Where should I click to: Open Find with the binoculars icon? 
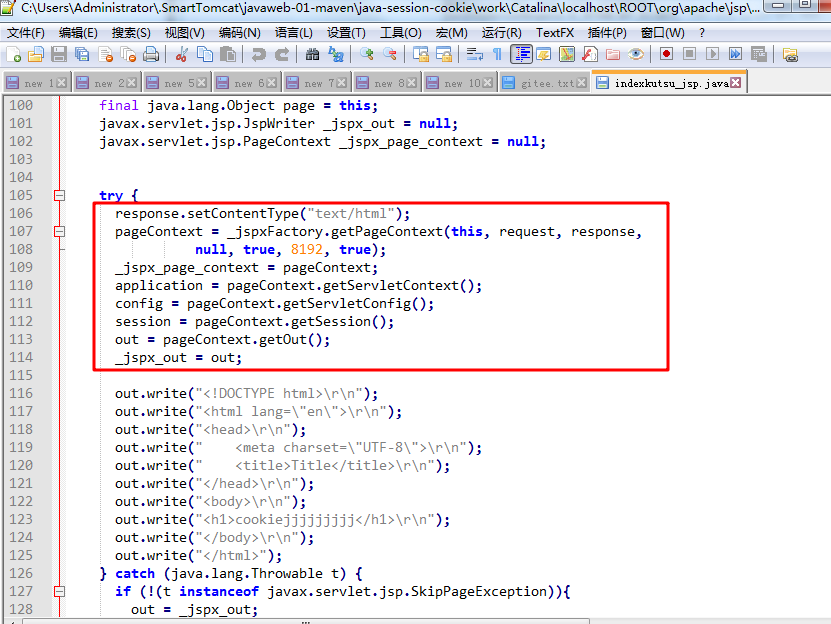(313, 55)
